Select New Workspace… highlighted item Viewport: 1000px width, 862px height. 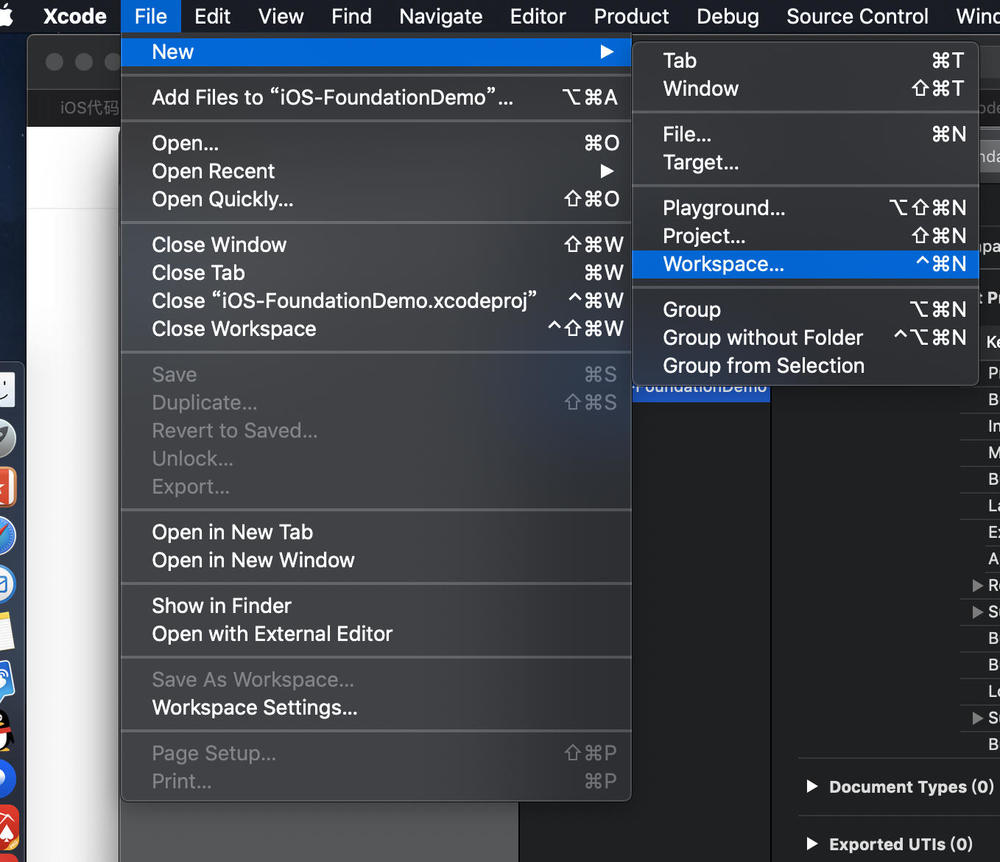click(x=805, y=264)
